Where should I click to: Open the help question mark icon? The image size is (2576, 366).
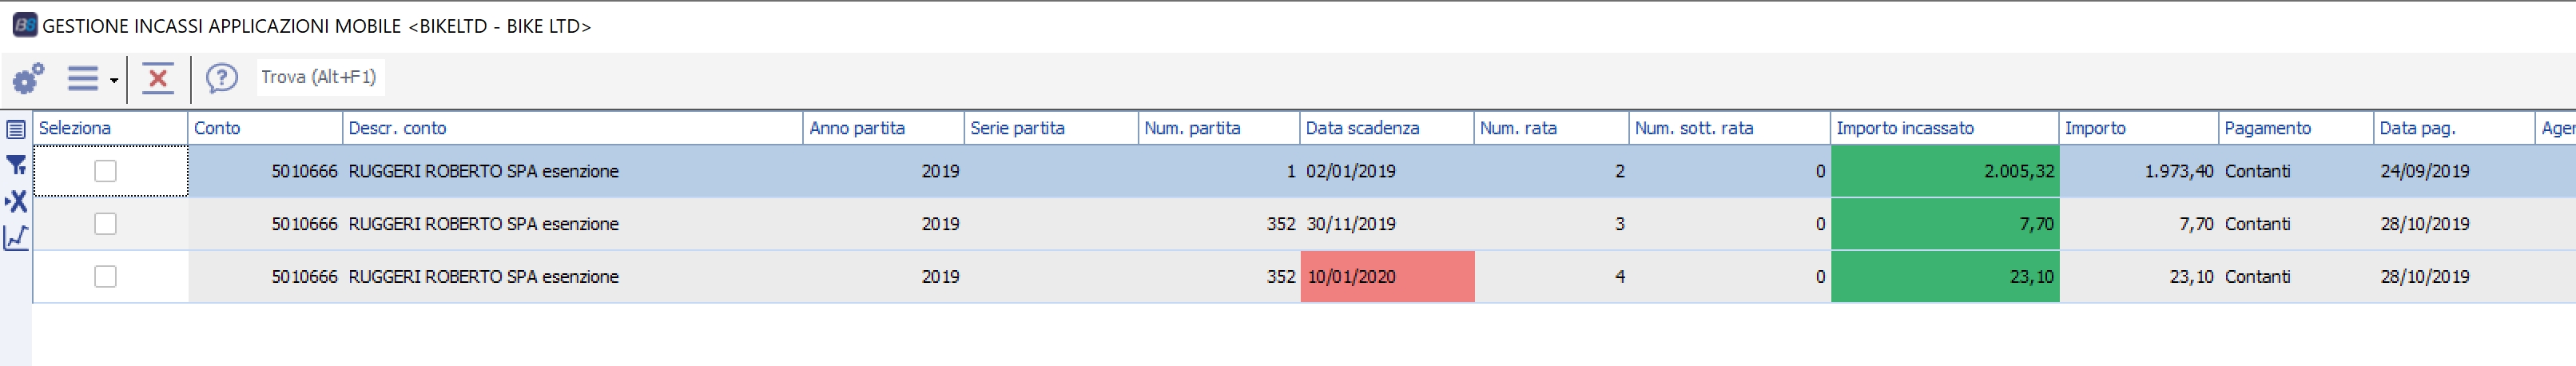tap(221, 78)
